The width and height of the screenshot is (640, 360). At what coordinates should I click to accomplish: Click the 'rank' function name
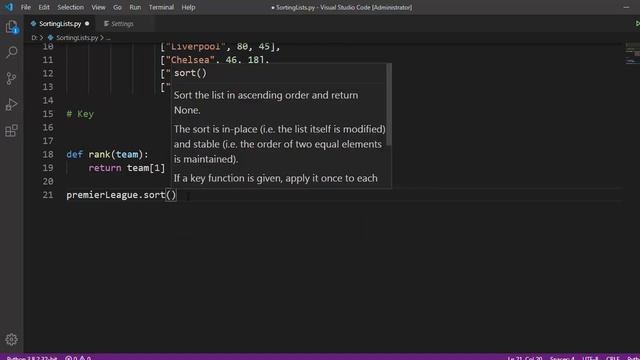pos(99,154)
